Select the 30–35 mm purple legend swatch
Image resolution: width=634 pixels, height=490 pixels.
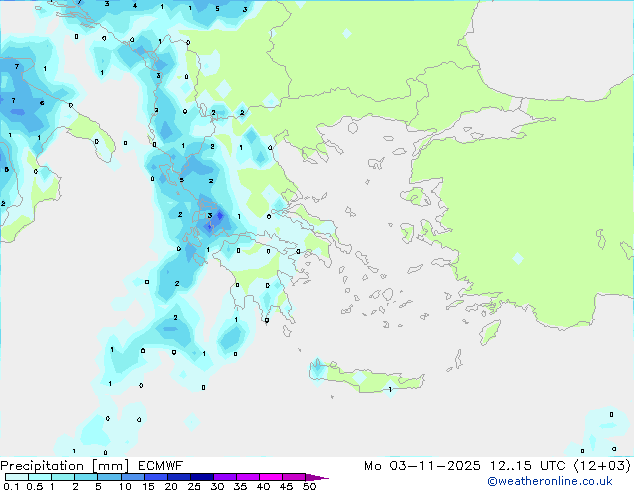point(225,477)
